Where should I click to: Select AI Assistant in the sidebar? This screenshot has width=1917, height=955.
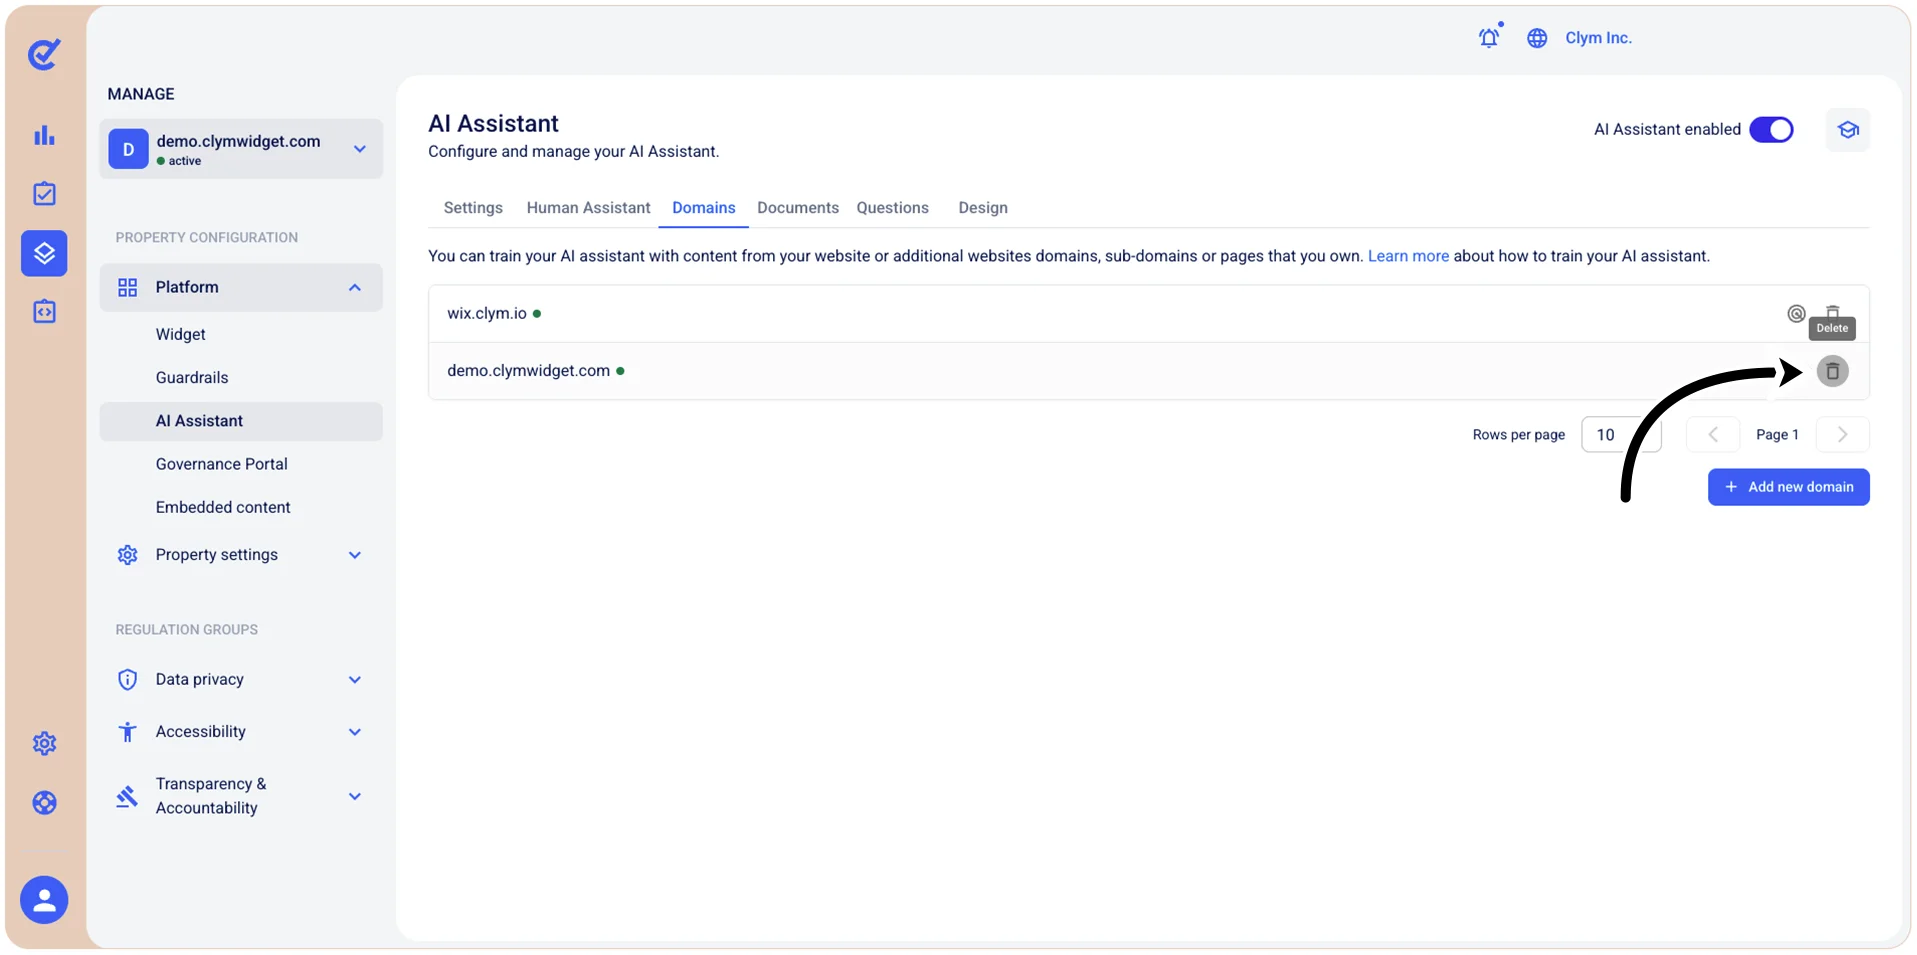(241, 421)
